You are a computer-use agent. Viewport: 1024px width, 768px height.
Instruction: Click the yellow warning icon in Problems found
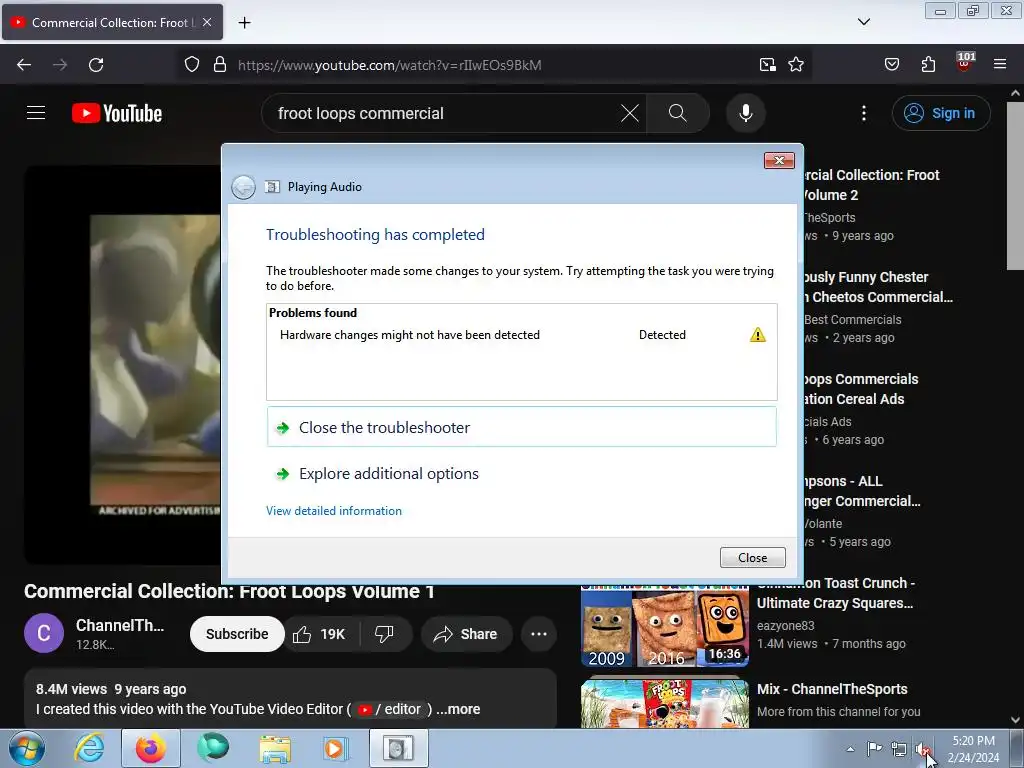[x=758, y=335]
